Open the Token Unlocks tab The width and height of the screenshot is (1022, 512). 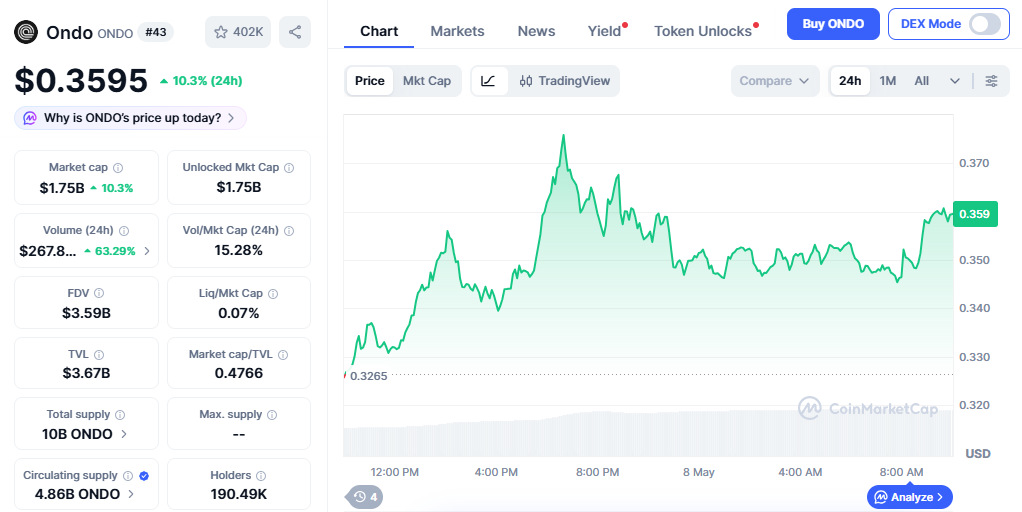703,31
